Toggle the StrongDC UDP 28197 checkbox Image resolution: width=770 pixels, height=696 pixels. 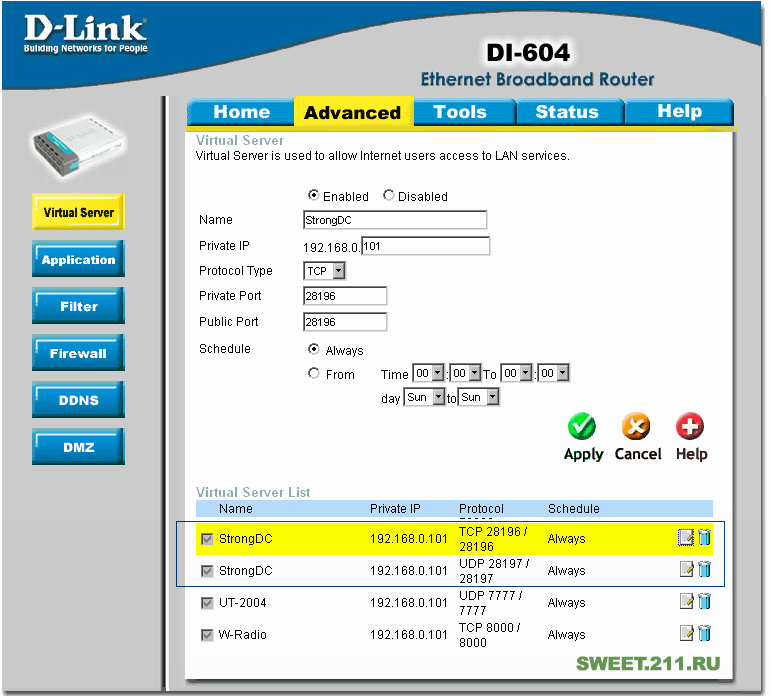coord(207,571)
